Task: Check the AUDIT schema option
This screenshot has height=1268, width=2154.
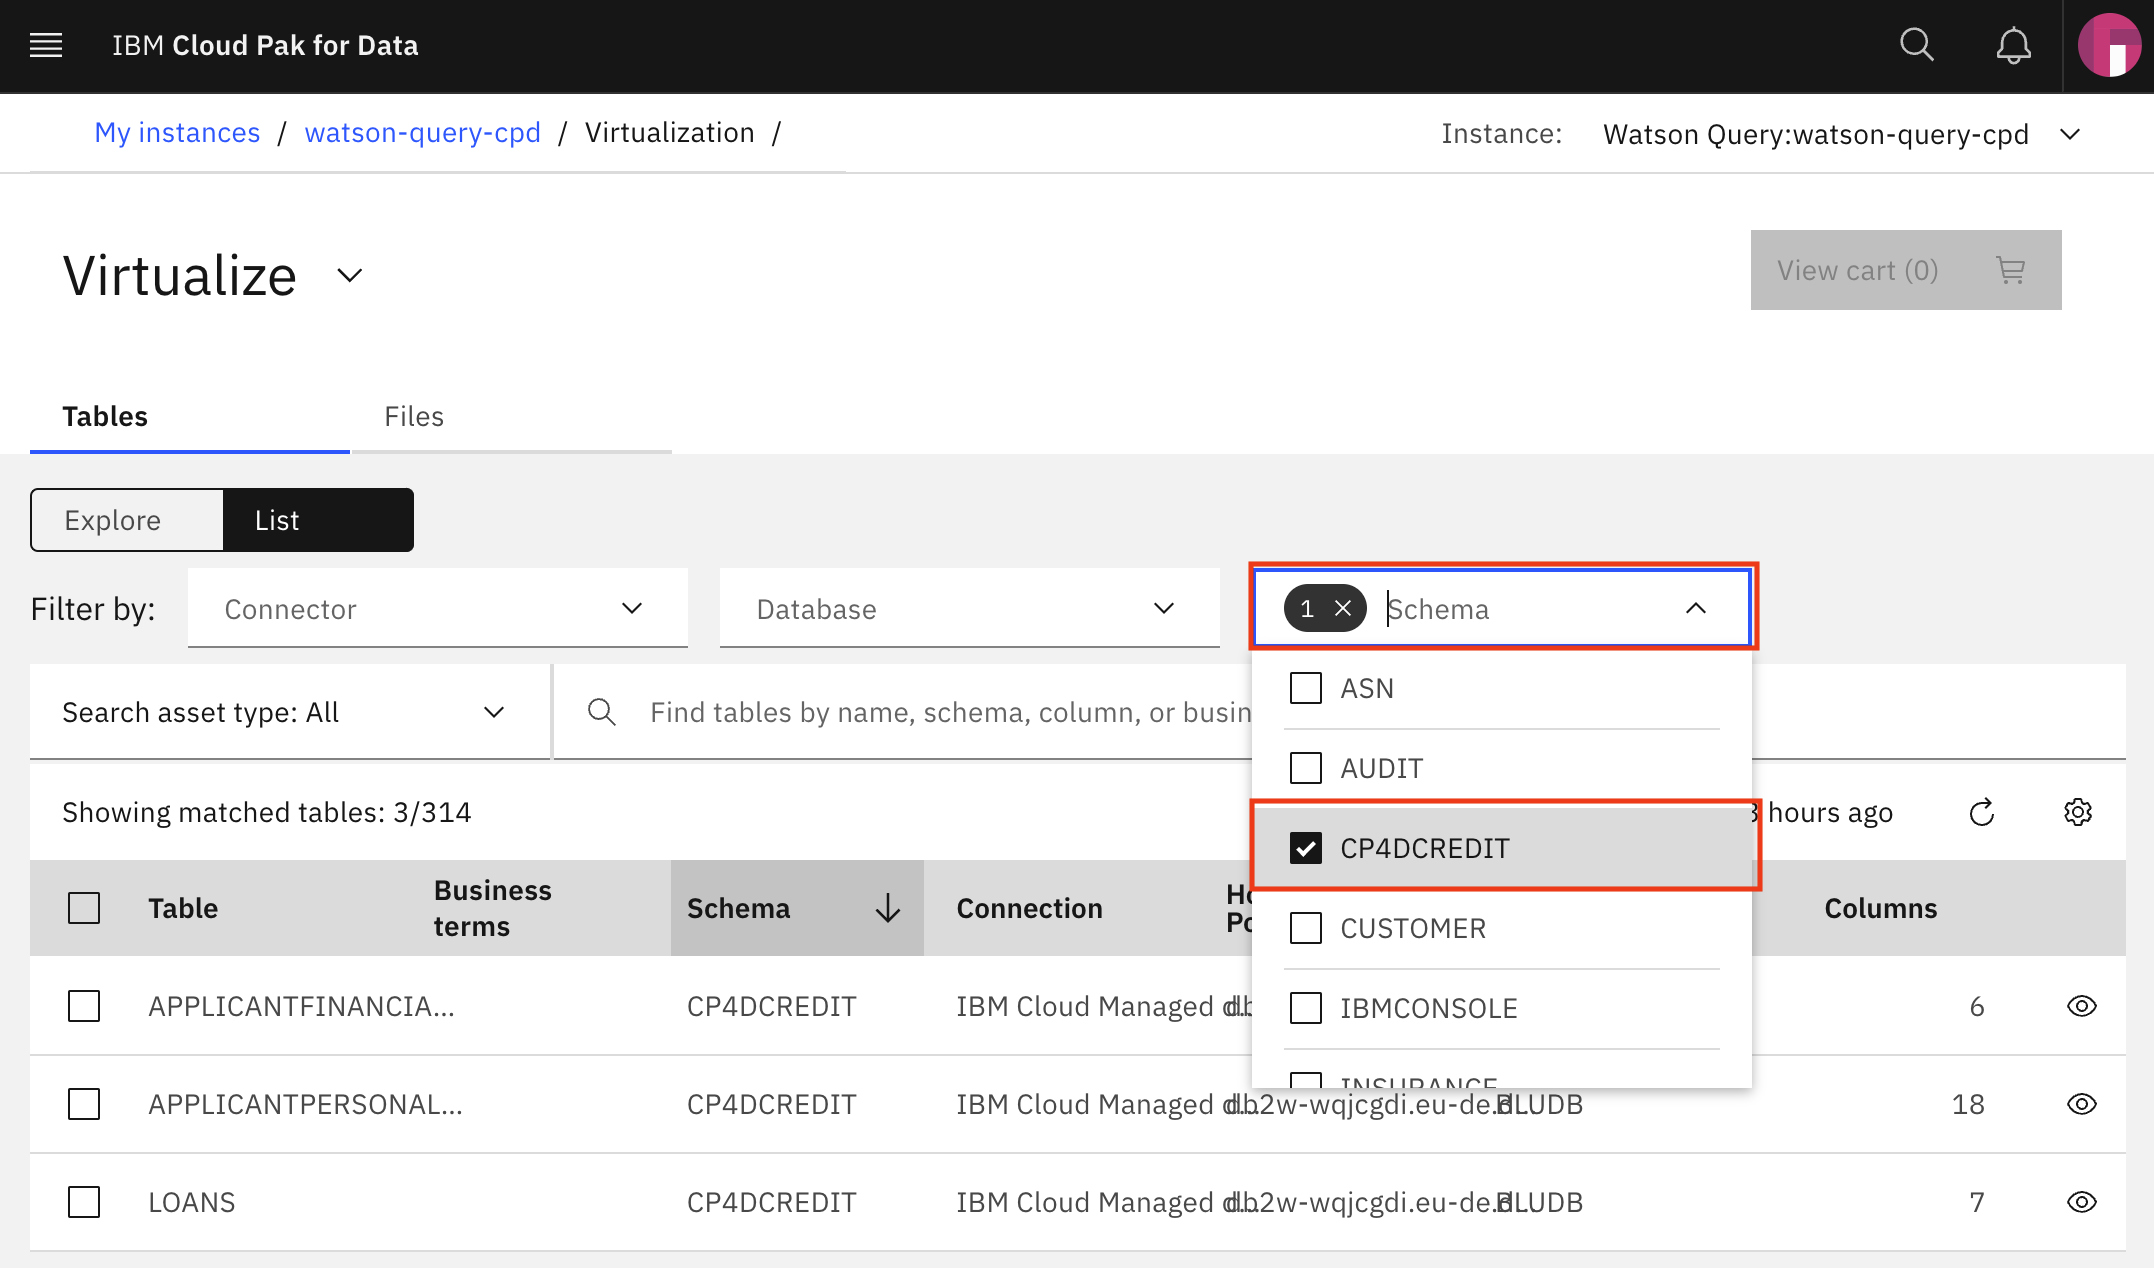Action: pos(1305,768)
